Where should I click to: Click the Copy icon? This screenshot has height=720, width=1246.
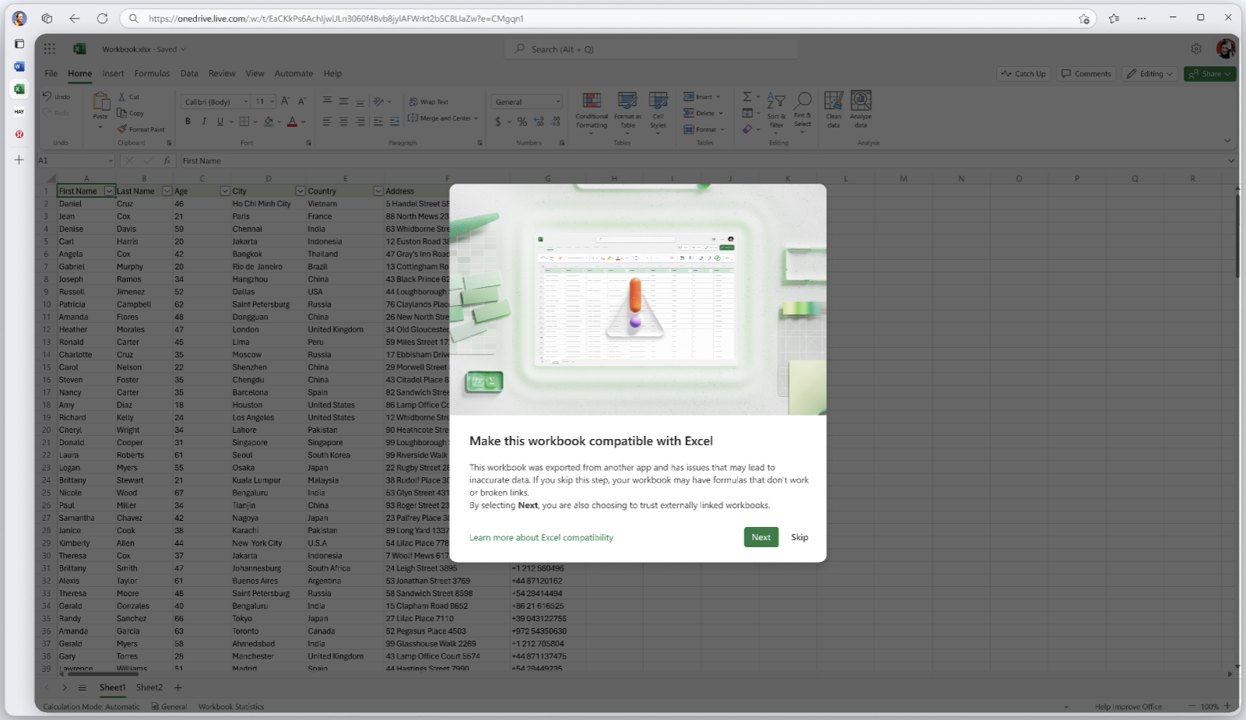[122, 113]
